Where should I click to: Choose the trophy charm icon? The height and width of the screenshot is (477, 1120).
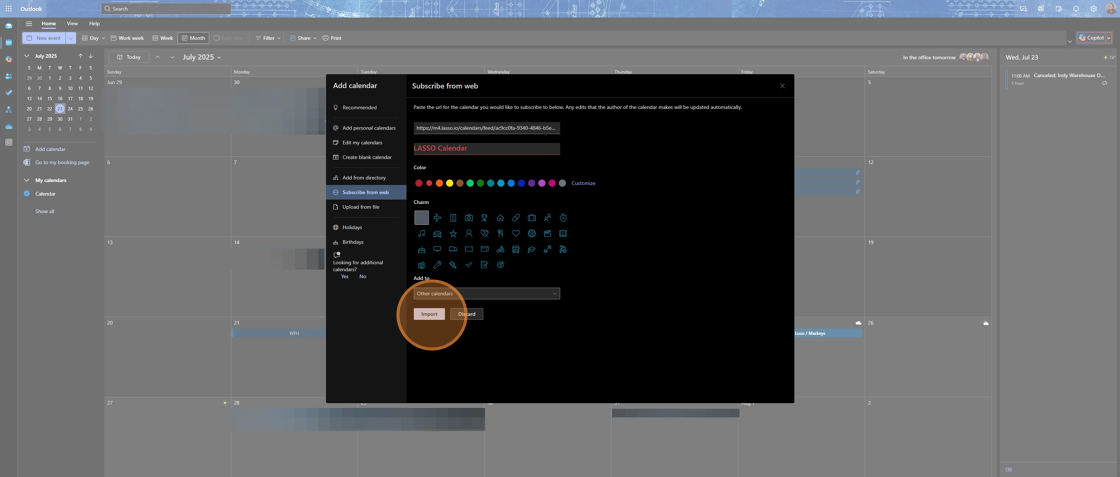click(x=484, y=218)
